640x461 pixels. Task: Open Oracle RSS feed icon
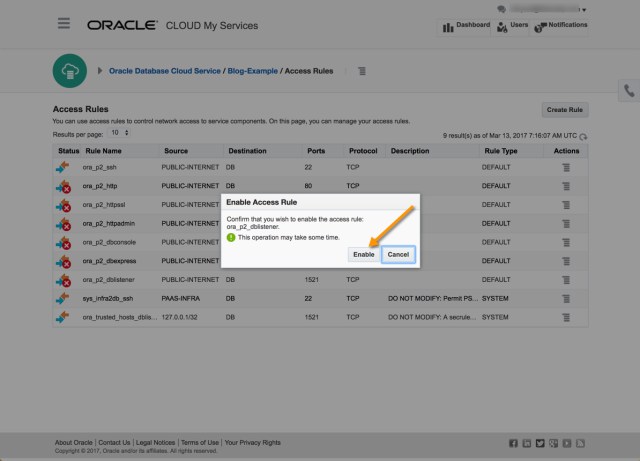click(580, 443)
